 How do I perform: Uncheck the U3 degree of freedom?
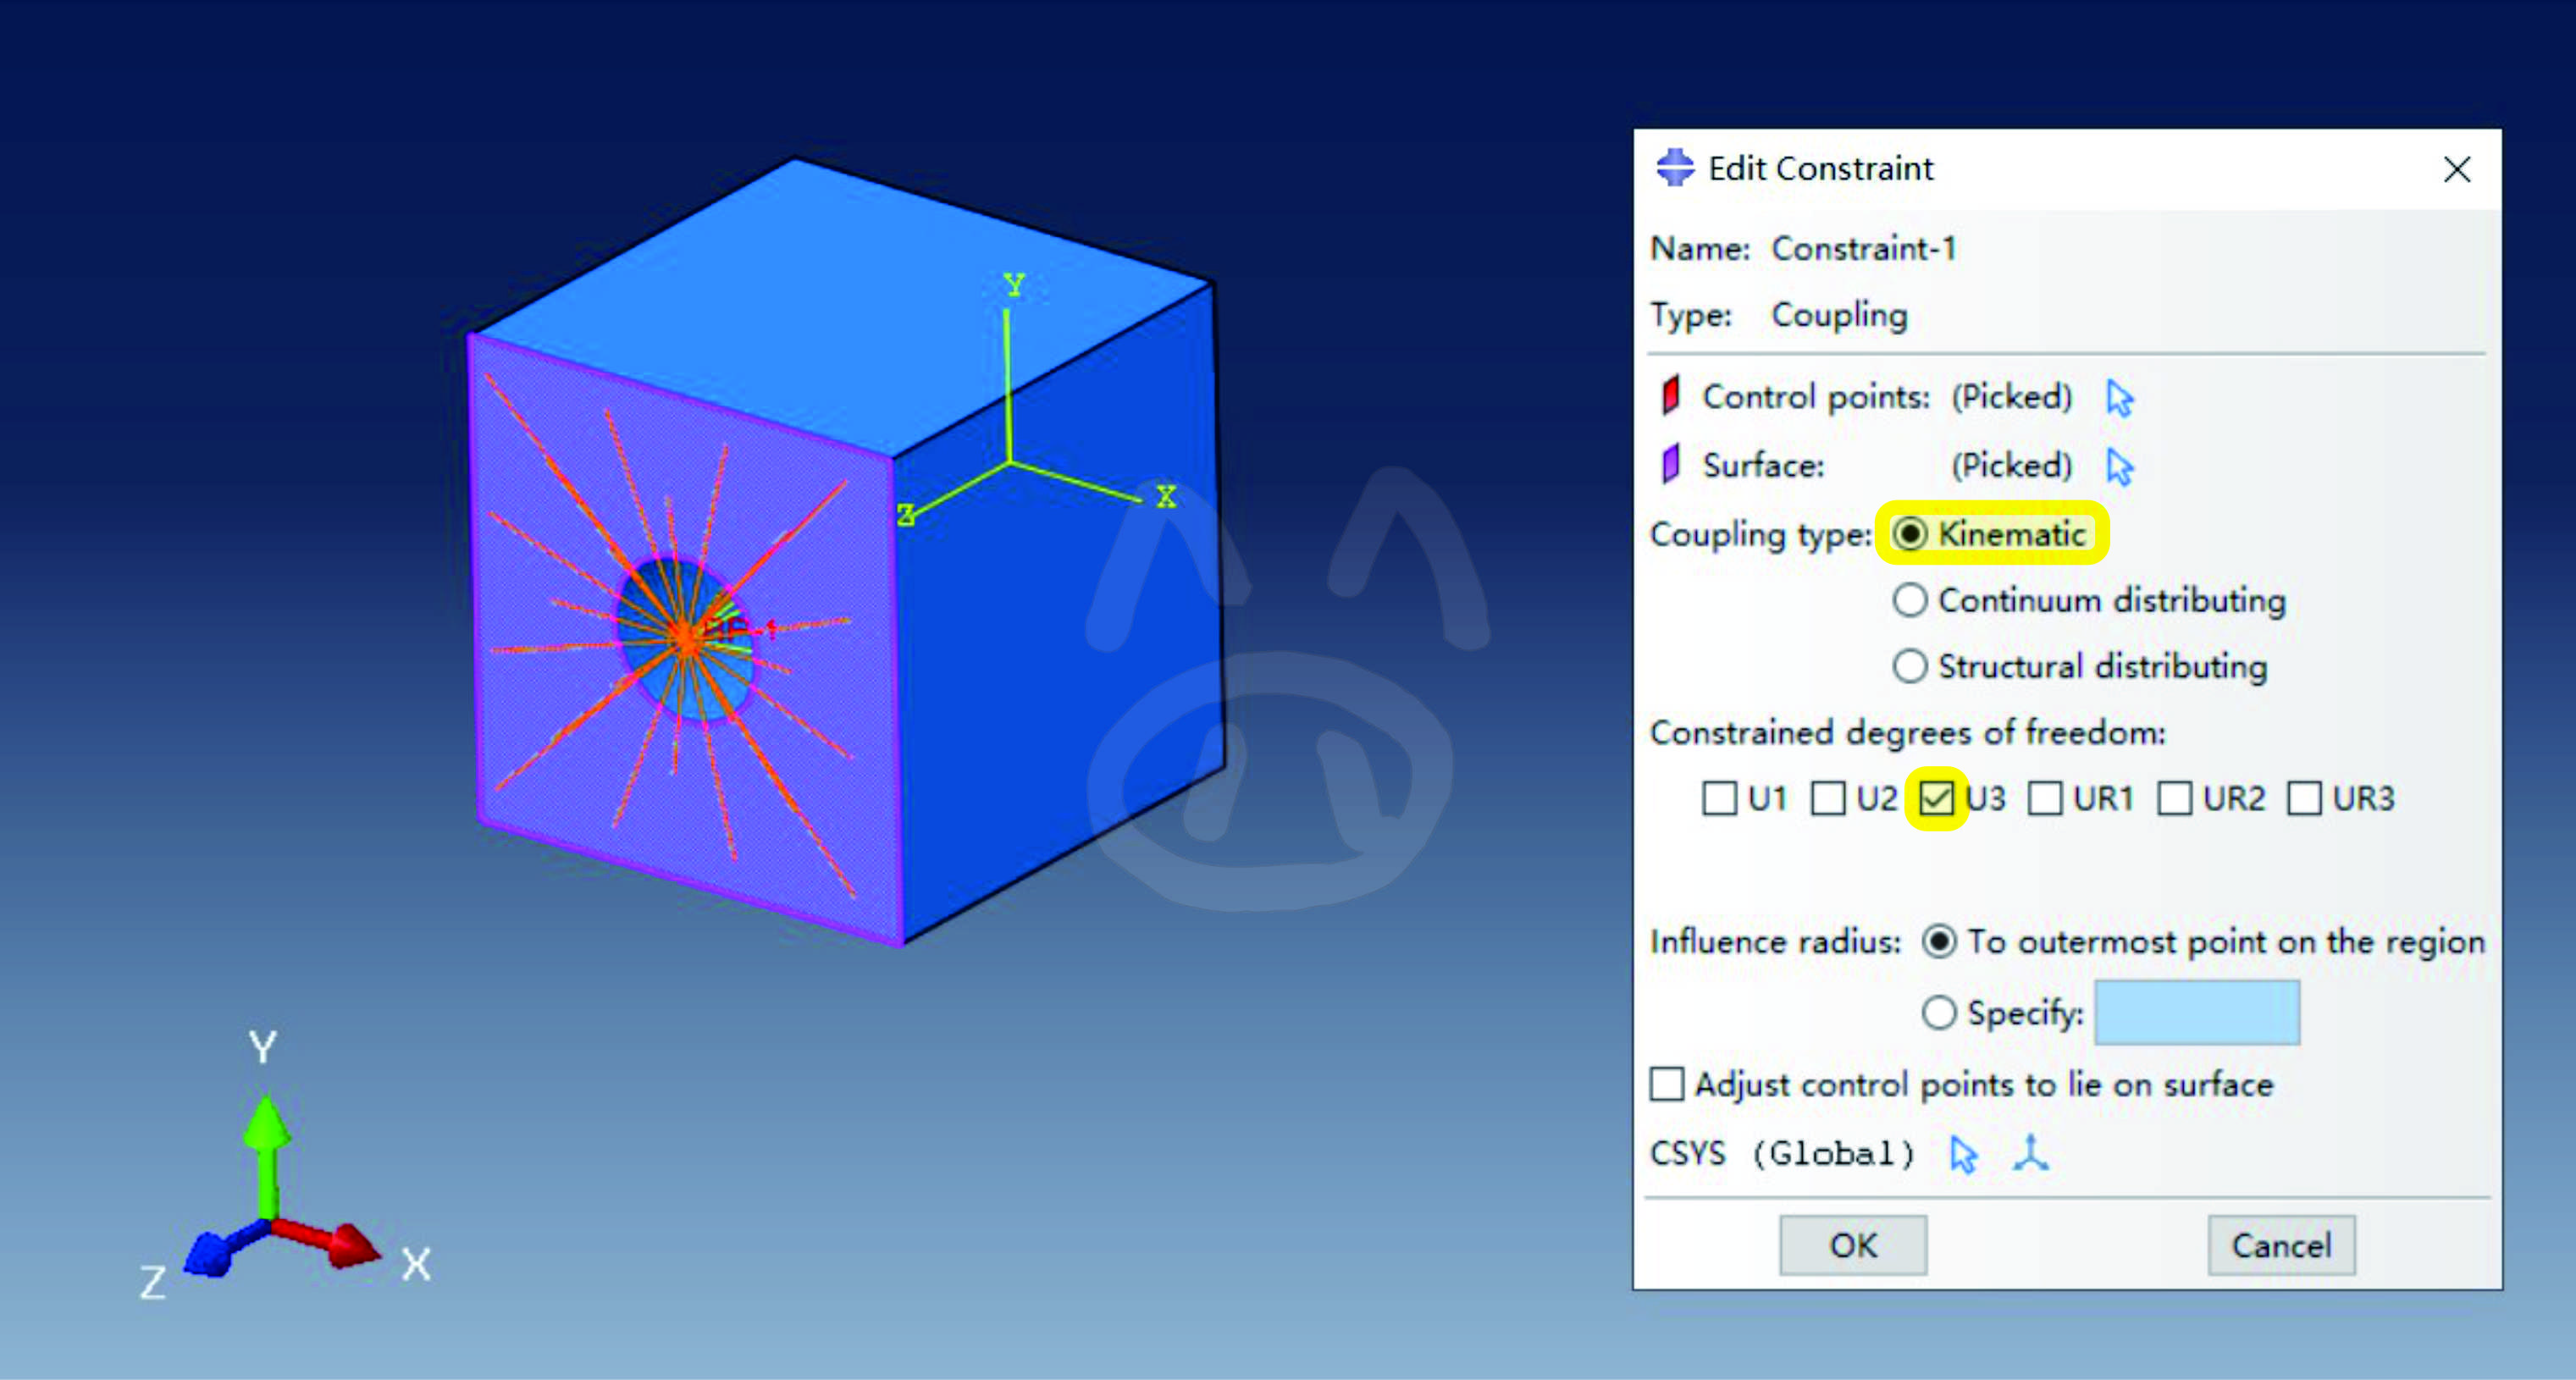1936,798
